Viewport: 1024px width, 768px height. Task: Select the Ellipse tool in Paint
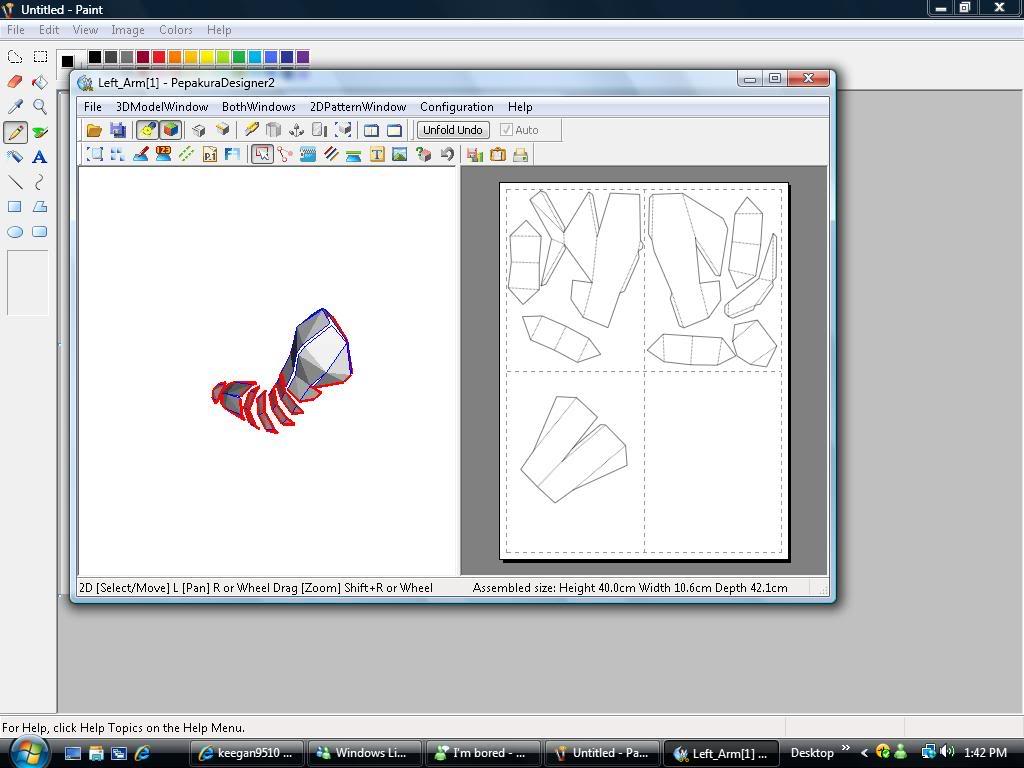click(15, 232)
